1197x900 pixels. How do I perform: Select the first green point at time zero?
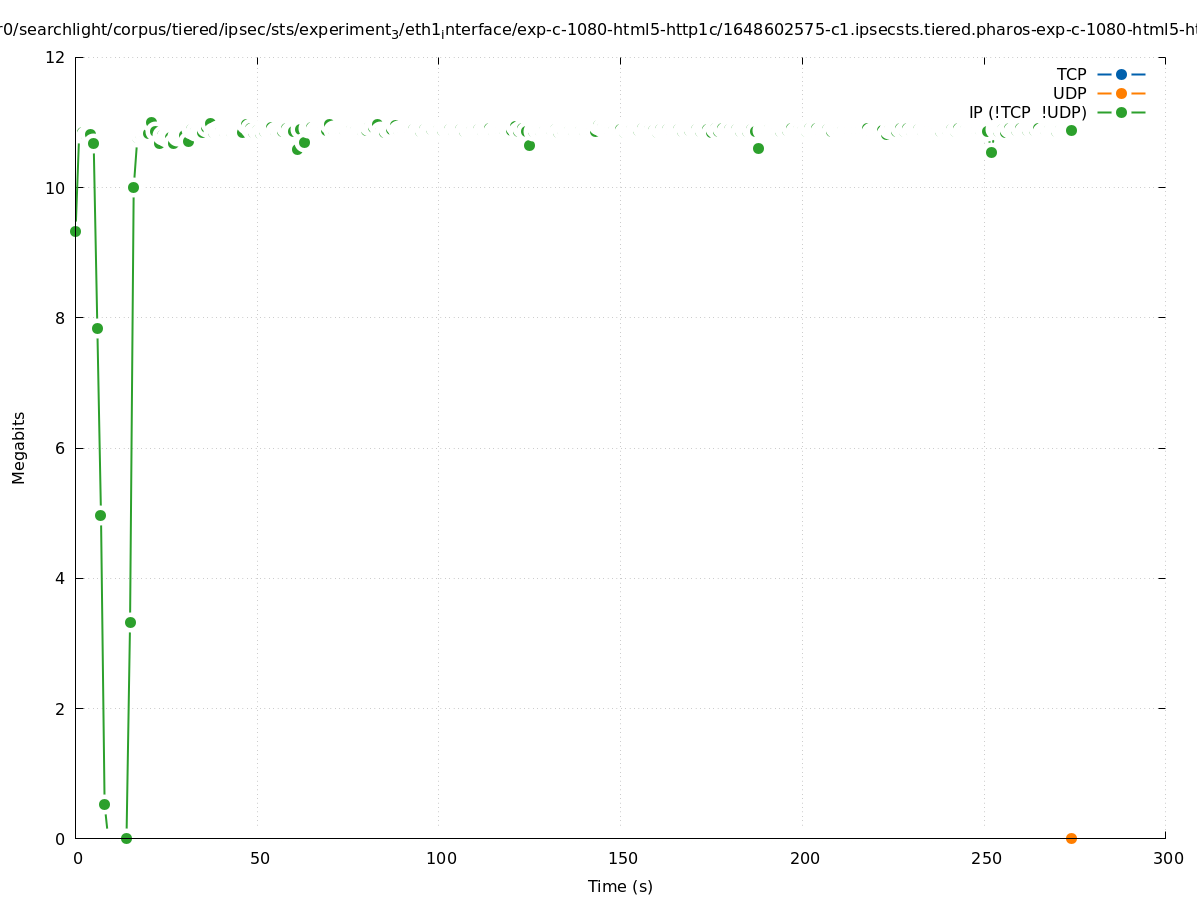tap(75, 231)
